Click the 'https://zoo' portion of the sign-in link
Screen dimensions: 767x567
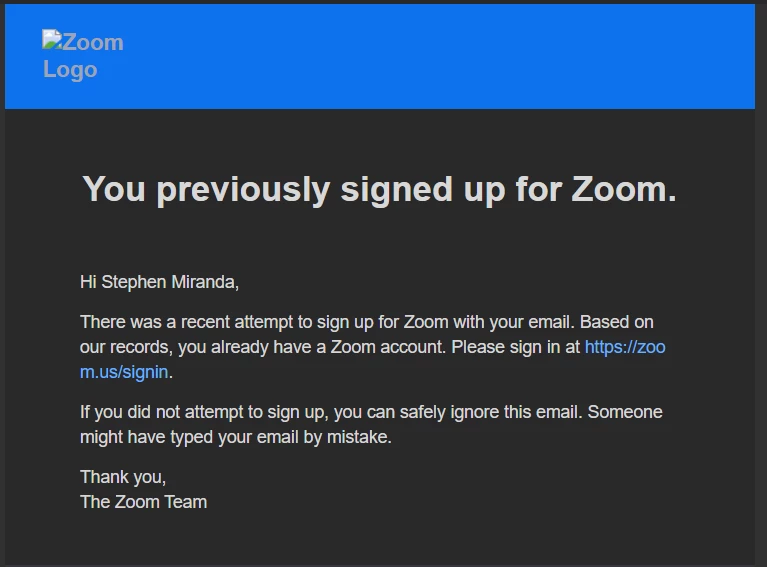625,347
